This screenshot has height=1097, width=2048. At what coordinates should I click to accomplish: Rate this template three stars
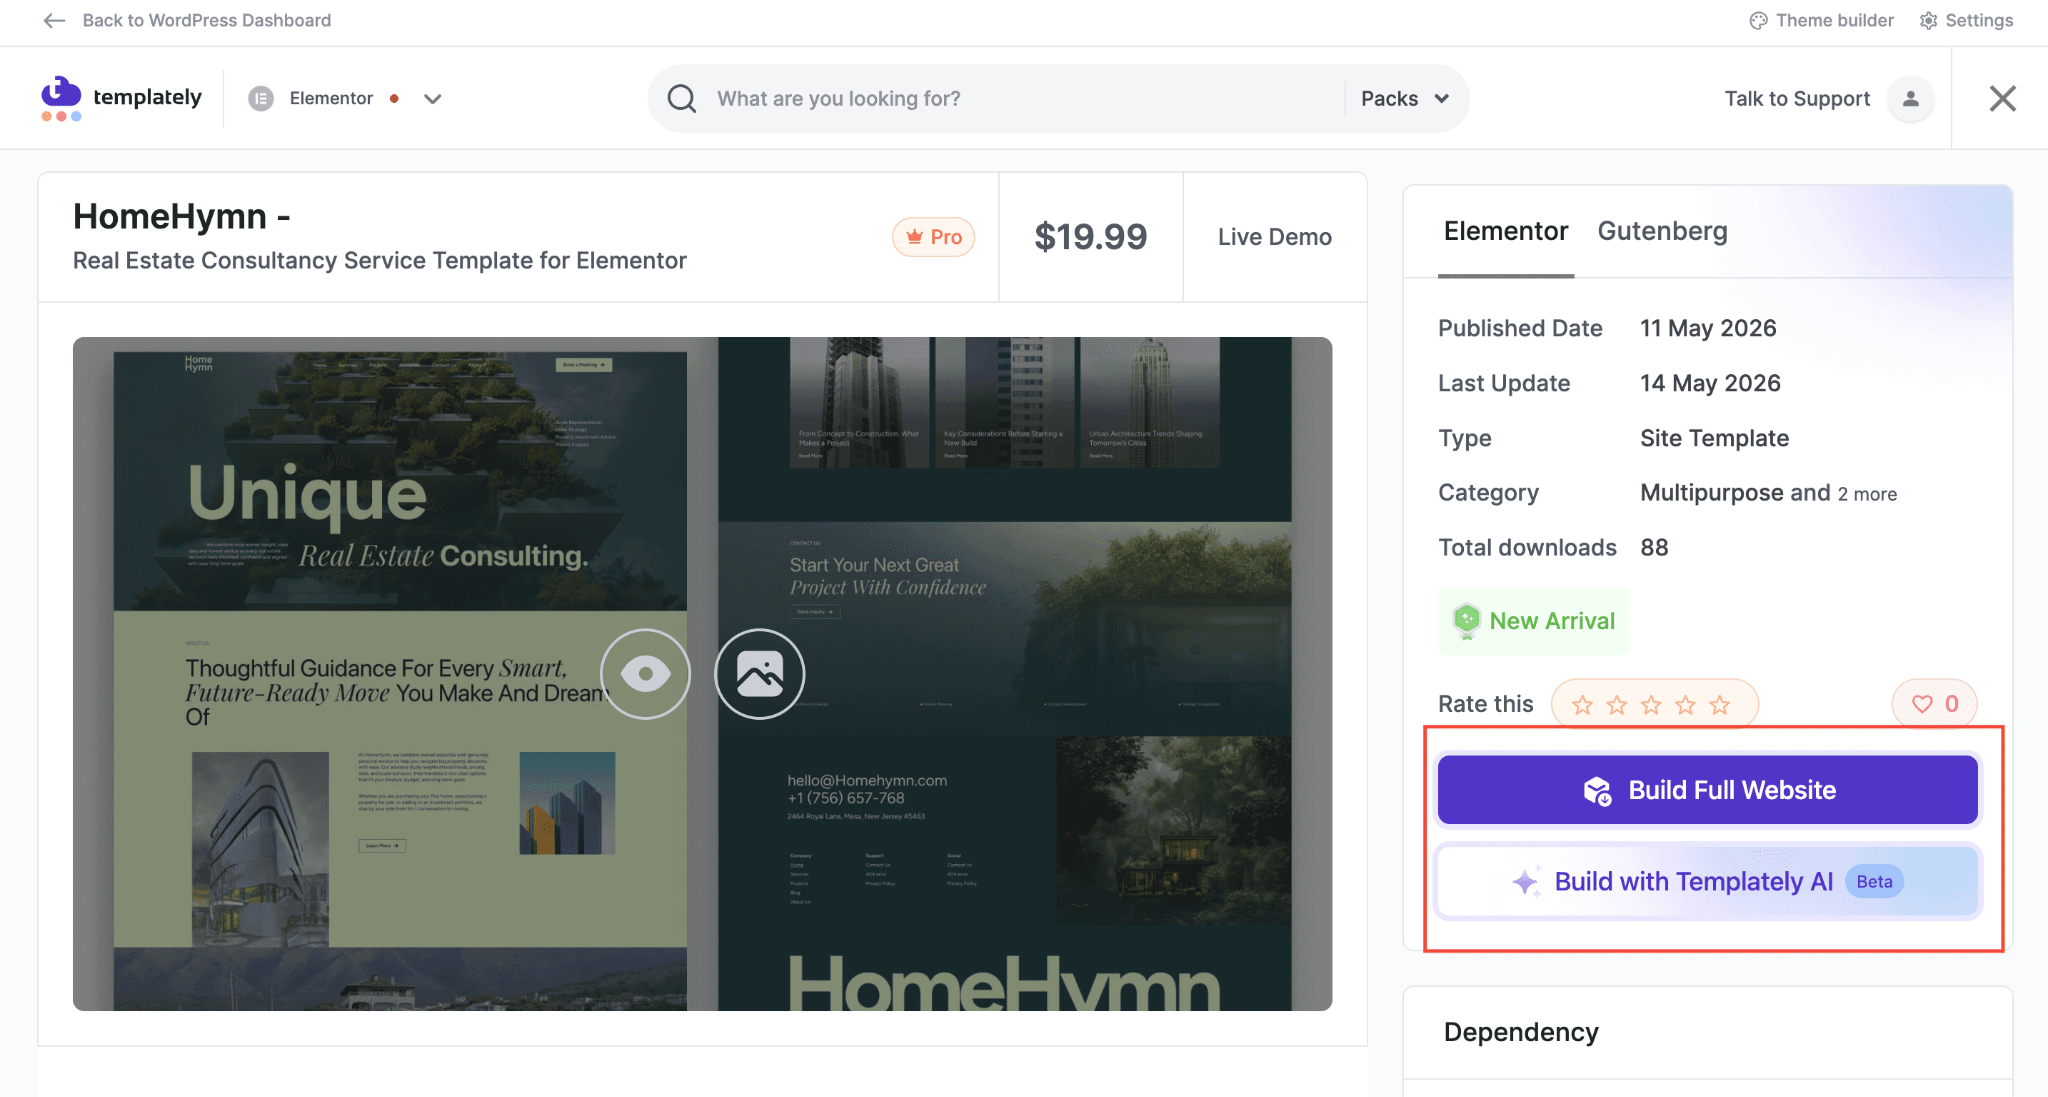[x=1651, y=705]
